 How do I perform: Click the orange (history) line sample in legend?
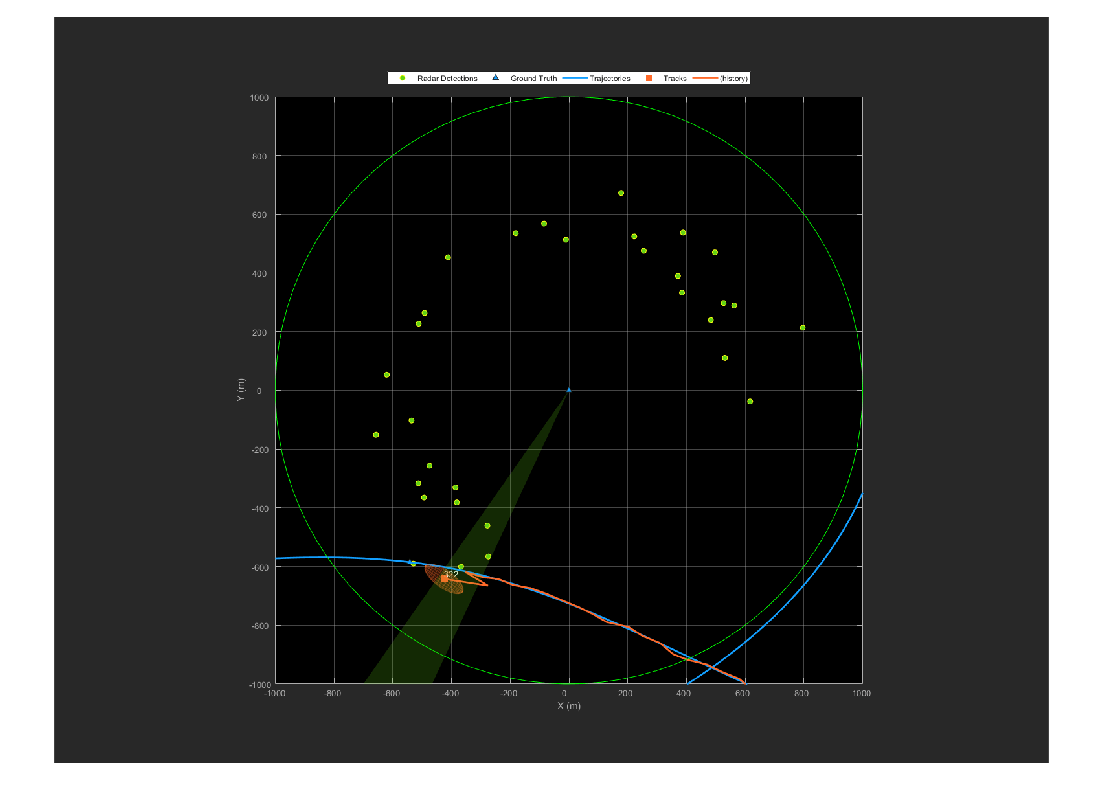[x=705, y=77]
